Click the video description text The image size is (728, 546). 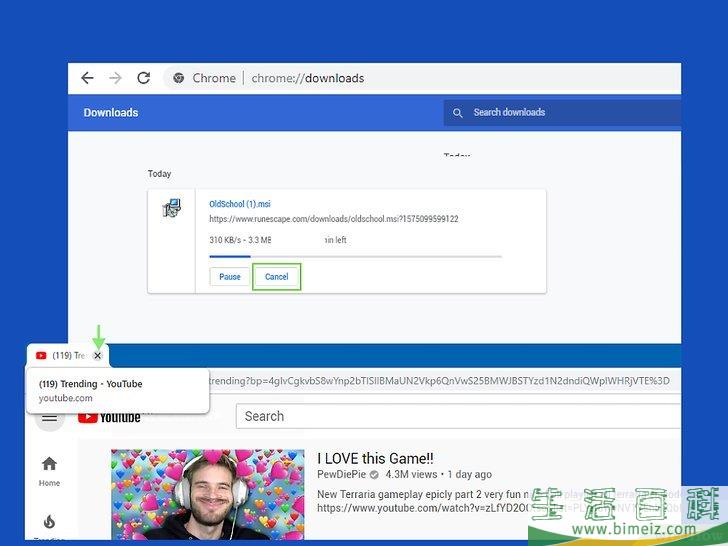click(x=499, y=501)
